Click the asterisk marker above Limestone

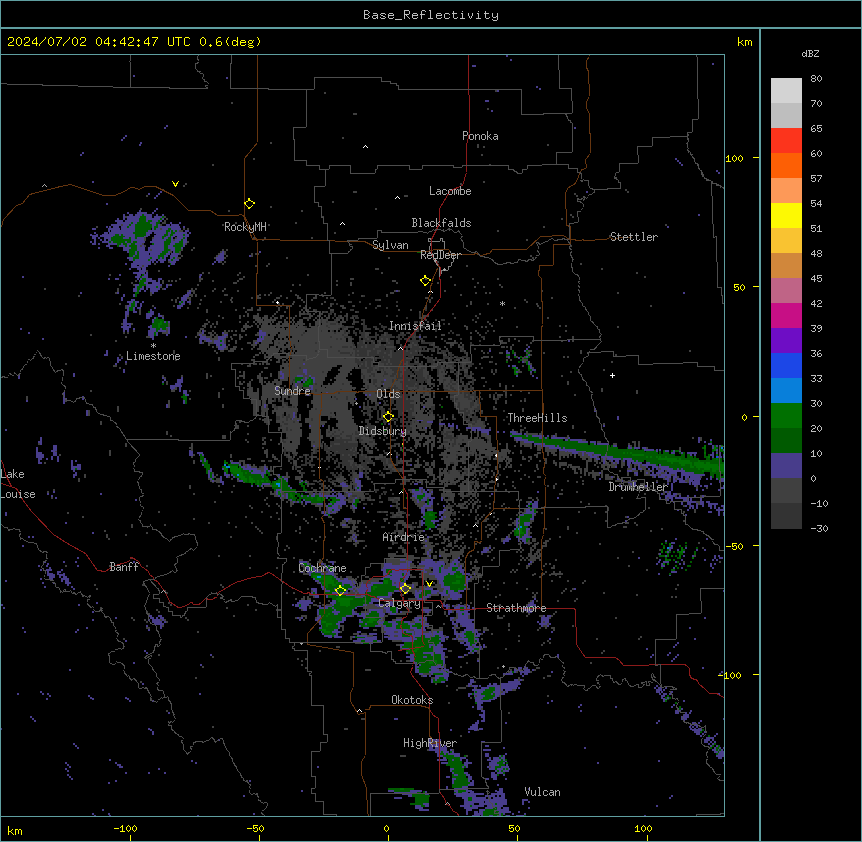(153, 346)
